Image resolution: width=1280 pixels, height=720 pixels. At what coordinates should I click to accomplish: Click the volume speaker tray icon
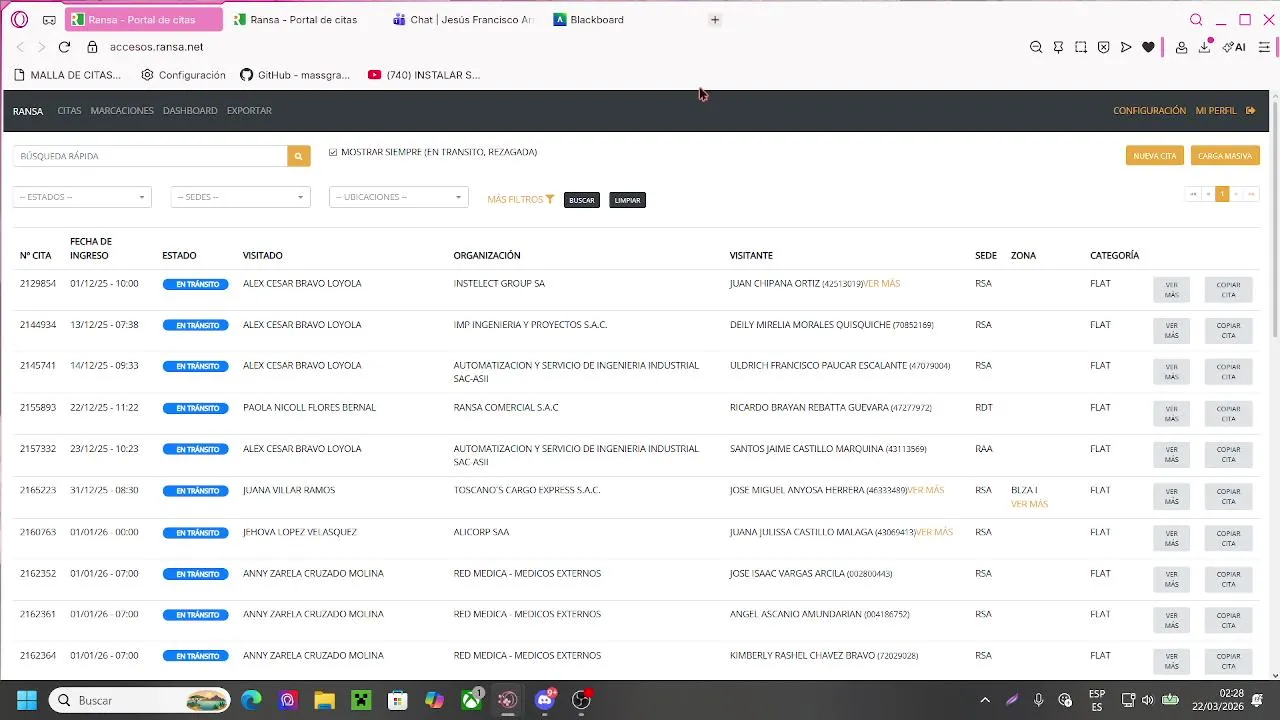(1147, 700)
